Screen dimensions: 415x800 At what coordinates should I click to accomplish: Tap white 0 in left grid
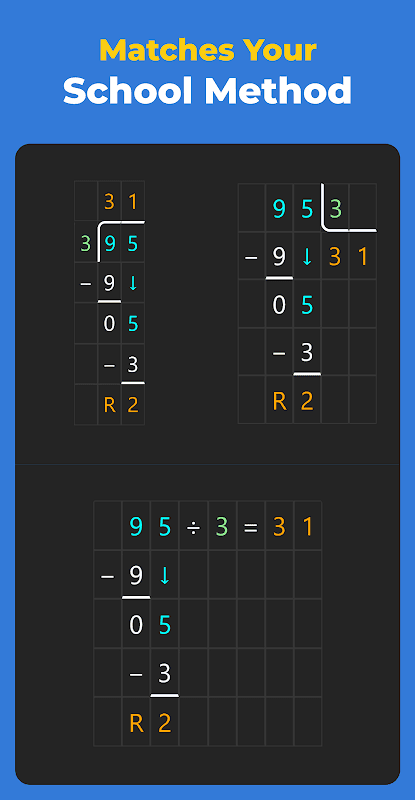point(109,323)
